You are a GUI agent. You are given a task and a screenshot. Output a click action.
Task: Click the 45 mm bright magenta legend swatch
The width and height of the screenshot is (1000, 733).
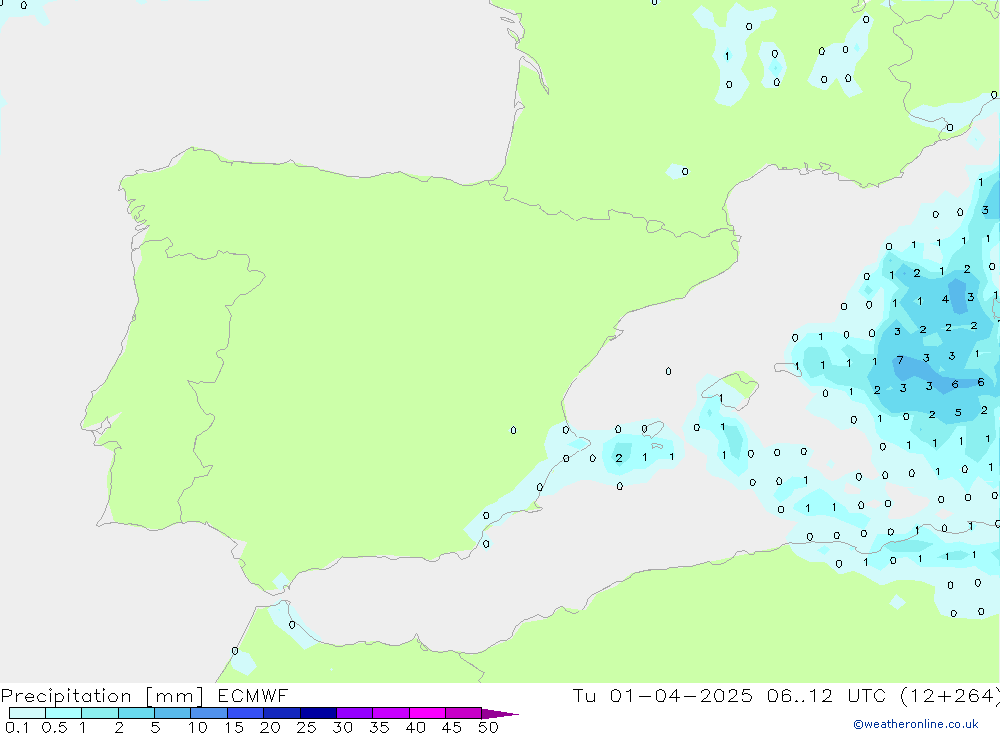[x=463, y=713]
